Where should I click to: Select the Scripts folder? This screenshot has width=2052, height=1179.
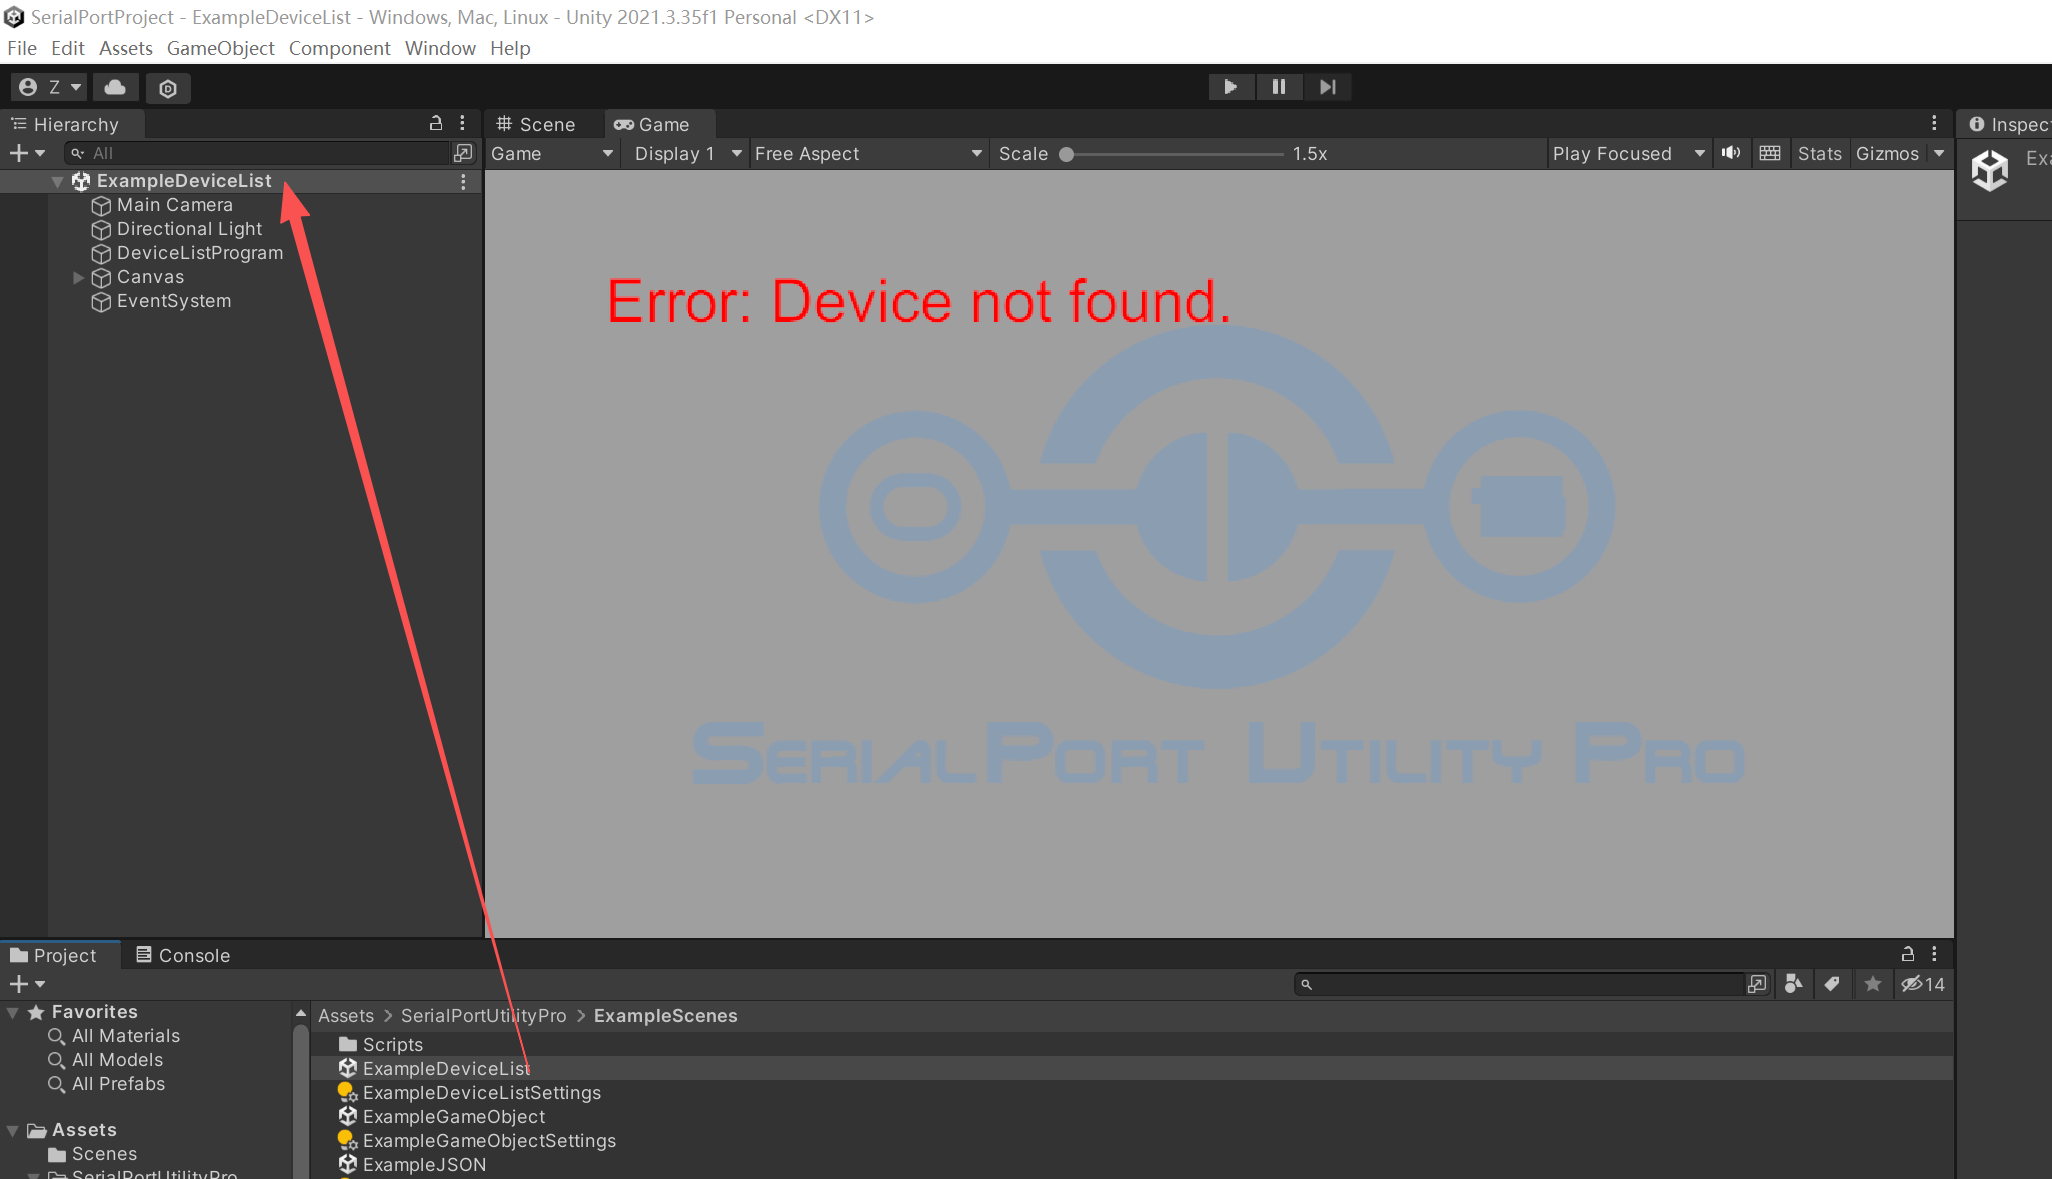(381, 1045)
